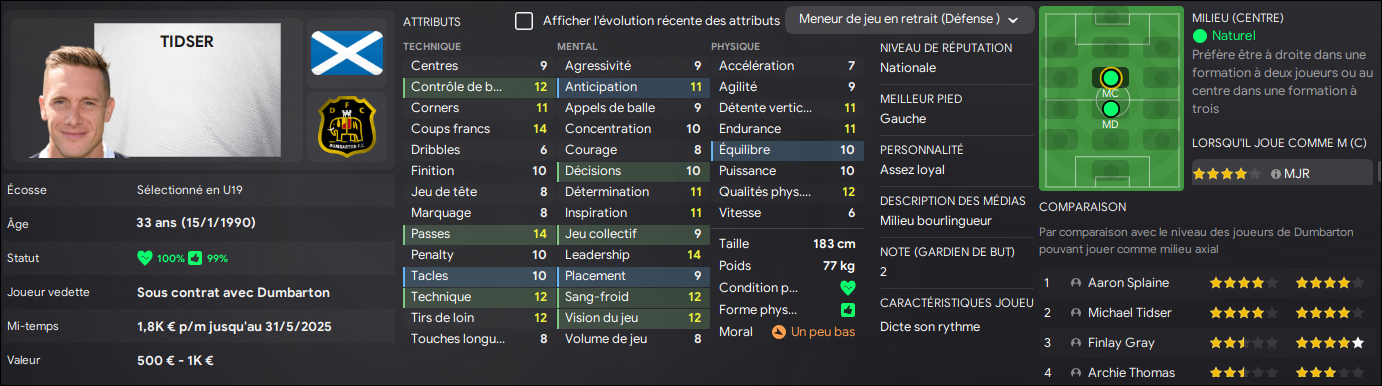Screen dimensions: 1382x386
Task: Select the MC position on the pitch
Action: click(x=1109, y=78)
